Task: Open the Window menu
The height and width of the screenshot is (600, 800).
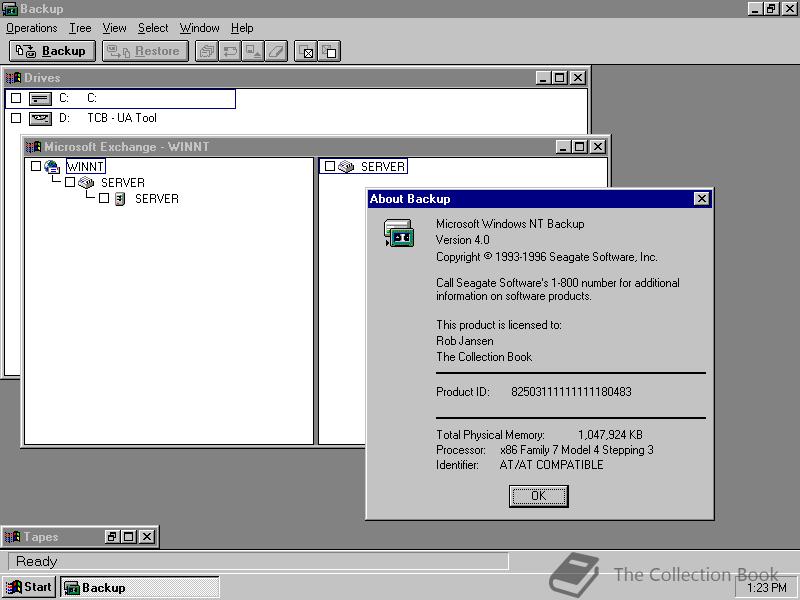Action: click(x=199, y=28)
